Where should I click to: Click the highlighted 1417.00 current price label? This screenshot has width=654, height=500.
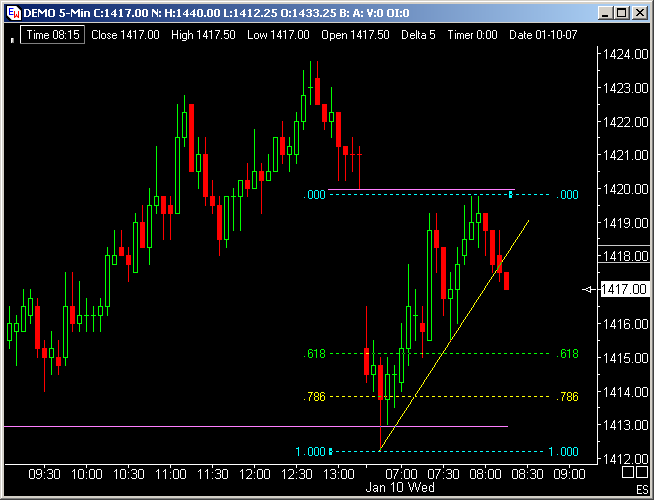(x=624, y=289)
